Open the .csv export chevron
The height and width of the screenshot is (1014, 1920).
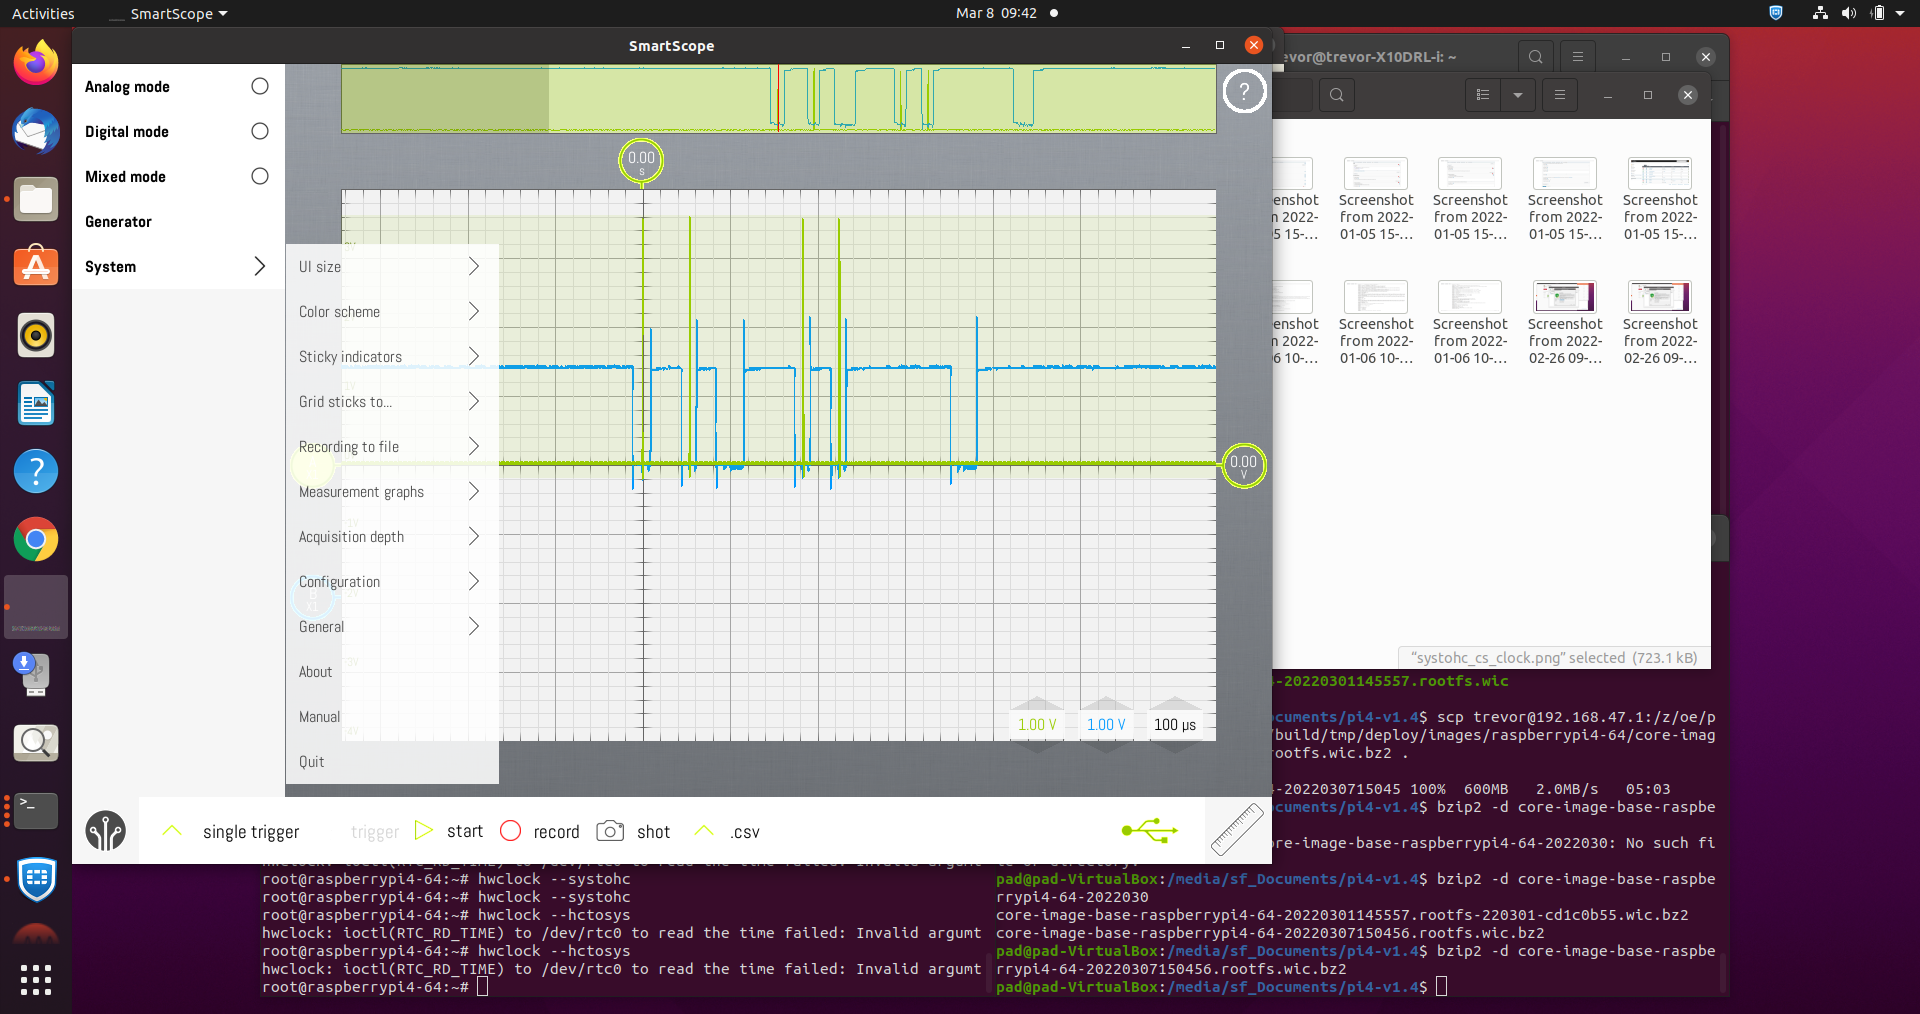coord(703,831)
